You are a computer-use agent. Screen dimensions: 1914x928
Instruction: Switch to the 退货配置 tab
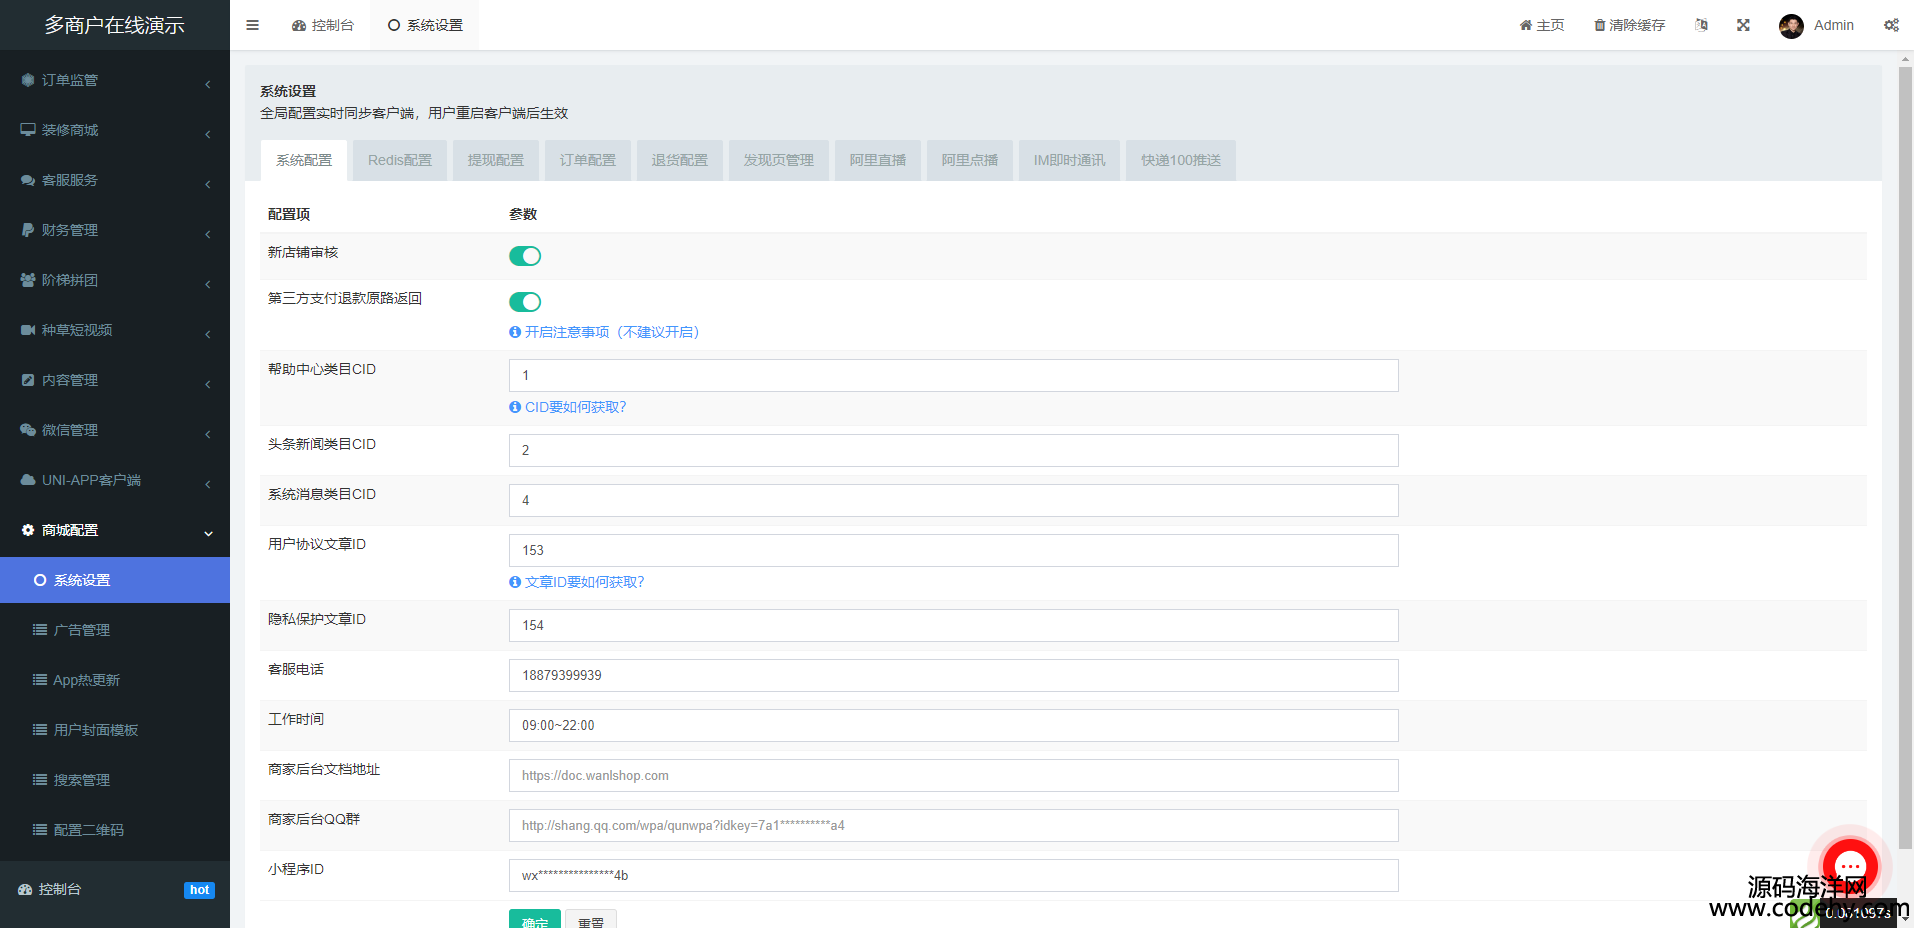point(680,160)
